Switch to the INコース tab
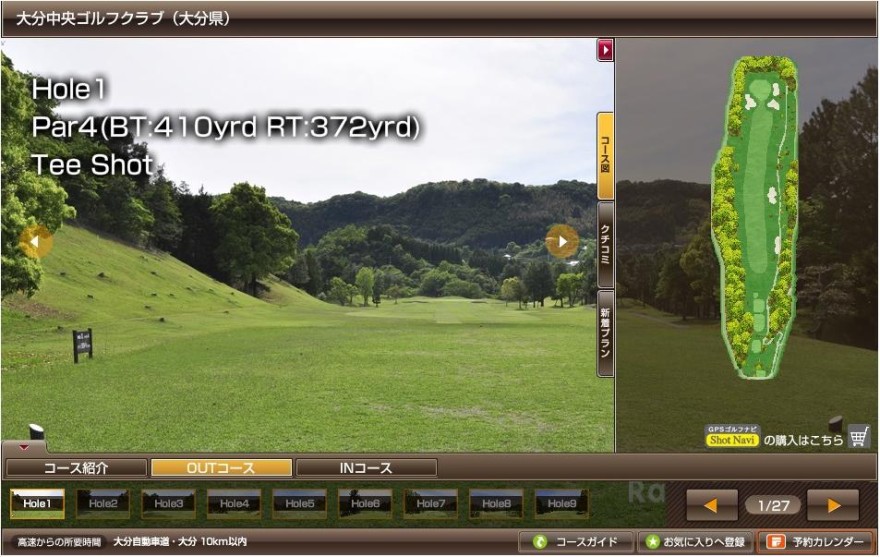Screen dimensions: 880x557 [x=366, y=468]
